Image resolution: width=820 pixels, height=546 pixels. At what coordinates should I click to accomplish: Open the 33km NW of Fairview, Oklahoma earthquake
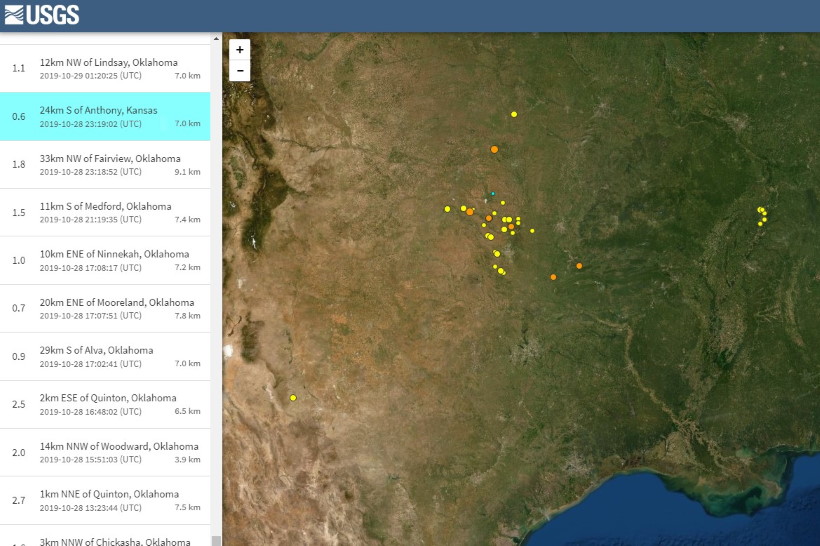tap(108, 164)
